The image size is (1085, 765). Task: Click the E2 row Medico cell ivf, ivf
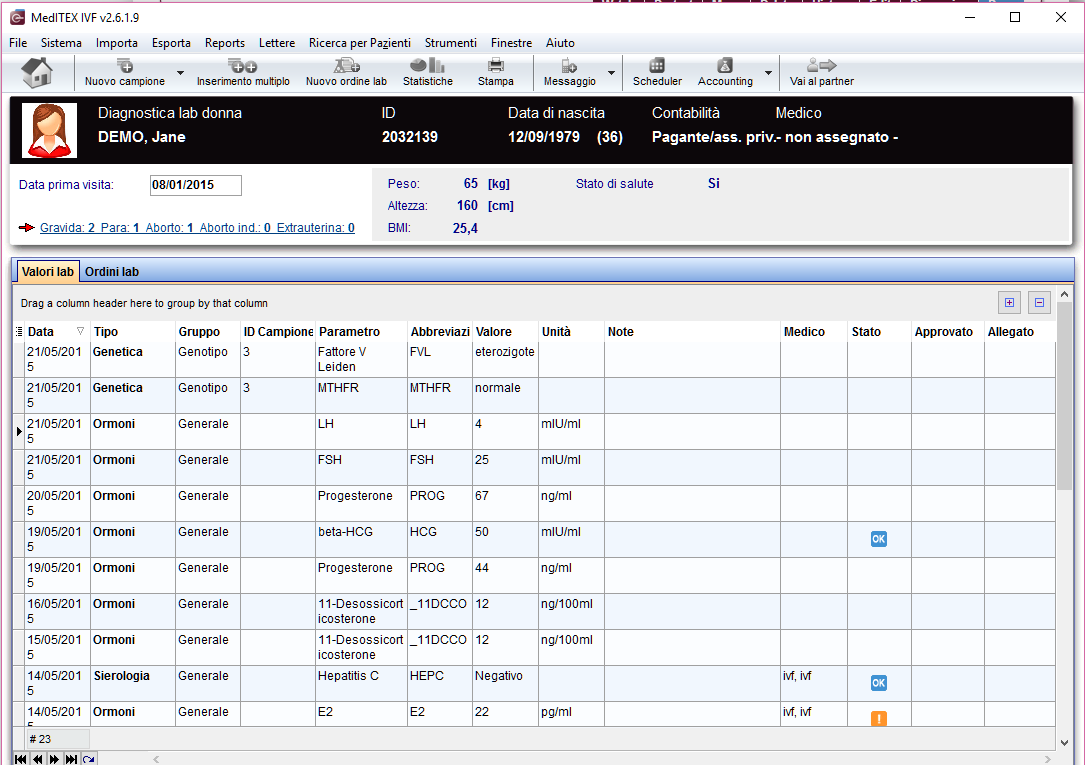pos(814,714)
